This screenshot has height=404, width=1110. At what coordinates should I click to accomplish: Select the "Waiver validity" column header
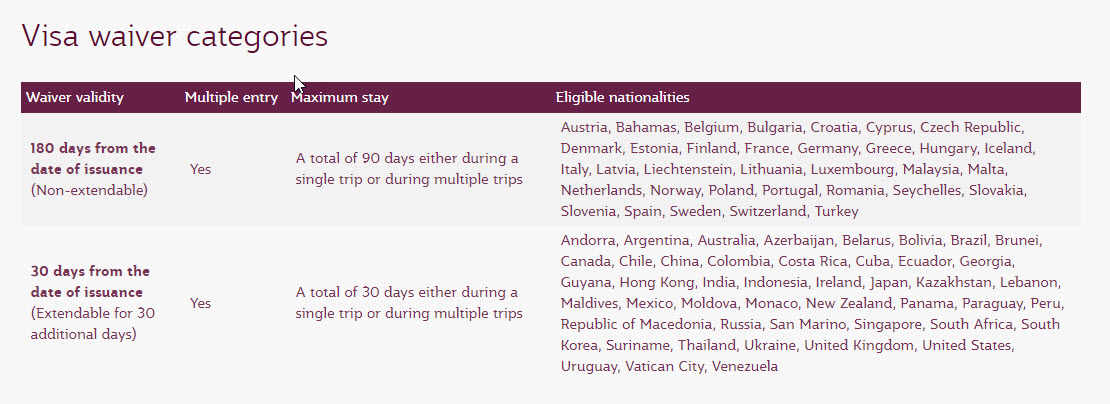coord(75,97)
